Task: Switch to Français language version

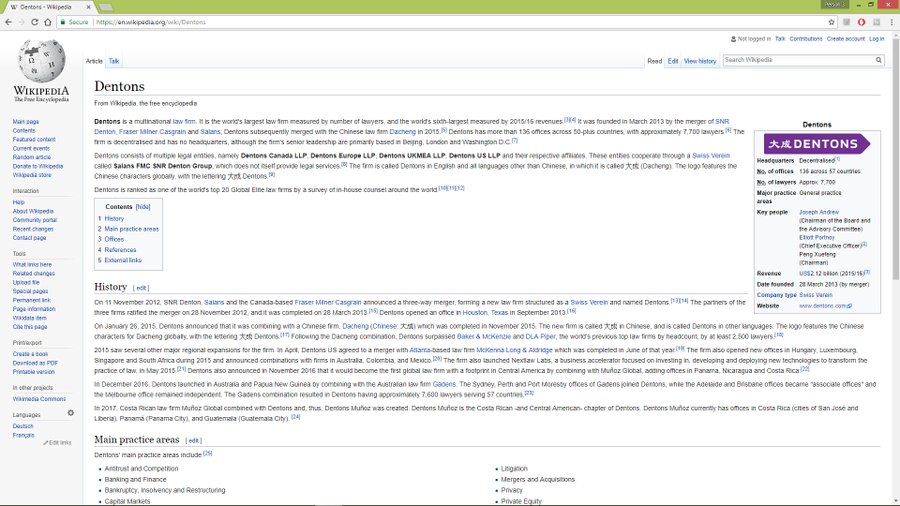Action: (x=24, y=435)
